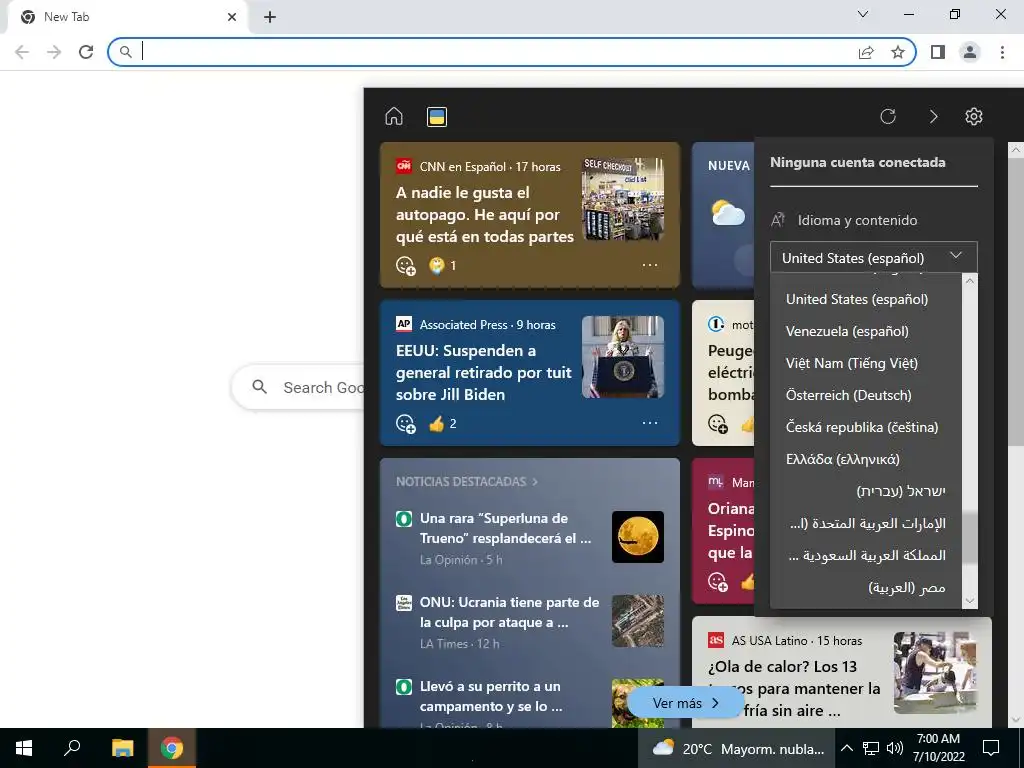This screenshot has width=1024, height=768.
Task: Refresh the news feed
Action: (x=888, y=116)
